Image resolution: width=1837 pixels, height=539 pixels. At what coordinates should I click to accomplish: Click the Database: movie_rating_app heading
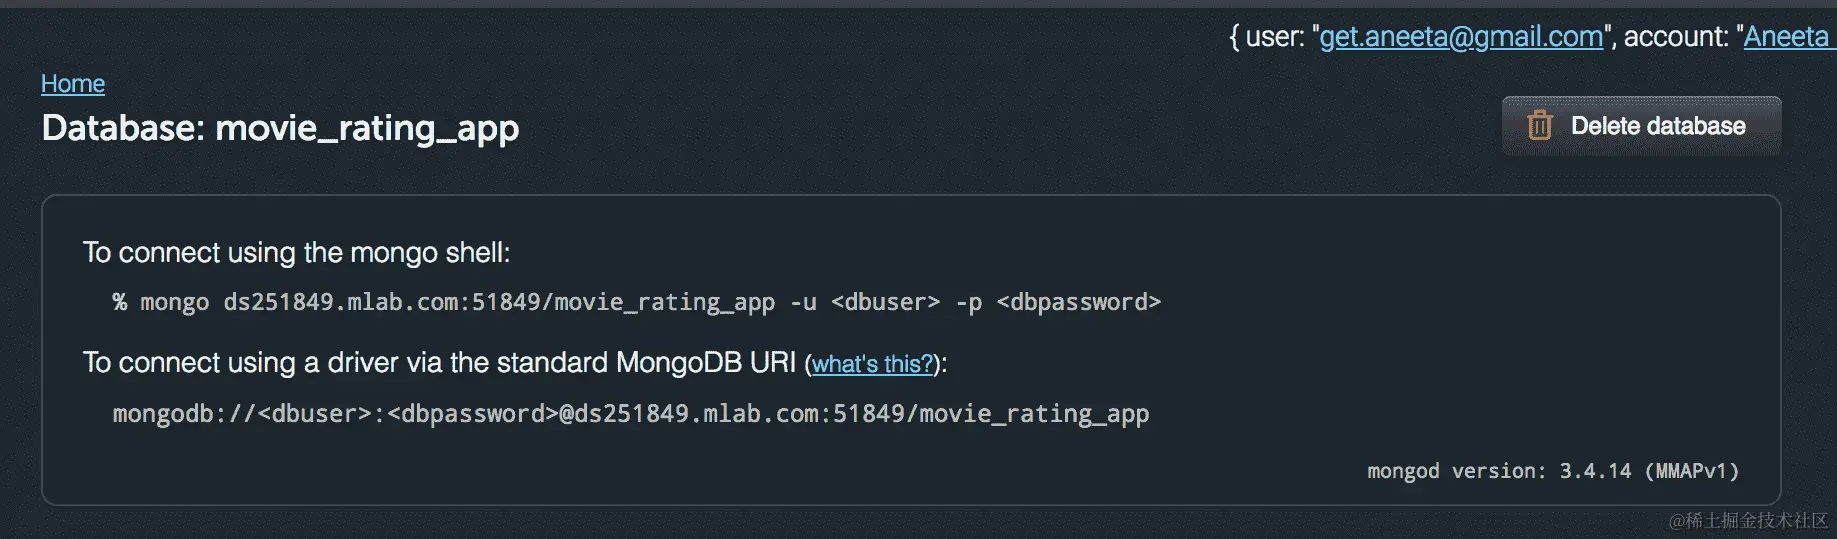pos(280,128)
